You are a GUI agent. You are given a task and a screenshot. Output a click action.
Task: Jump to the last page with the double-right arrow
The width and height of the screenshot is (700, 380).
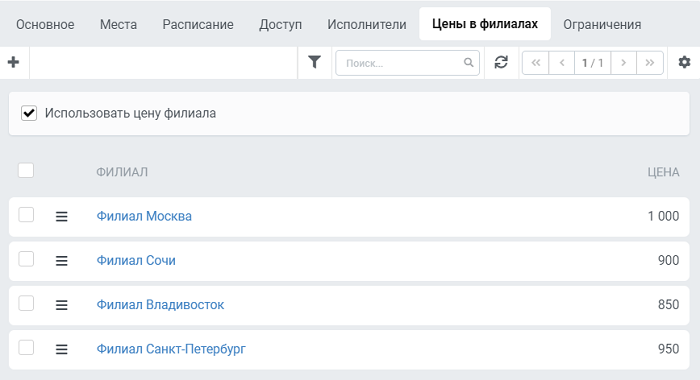(650, 63)
